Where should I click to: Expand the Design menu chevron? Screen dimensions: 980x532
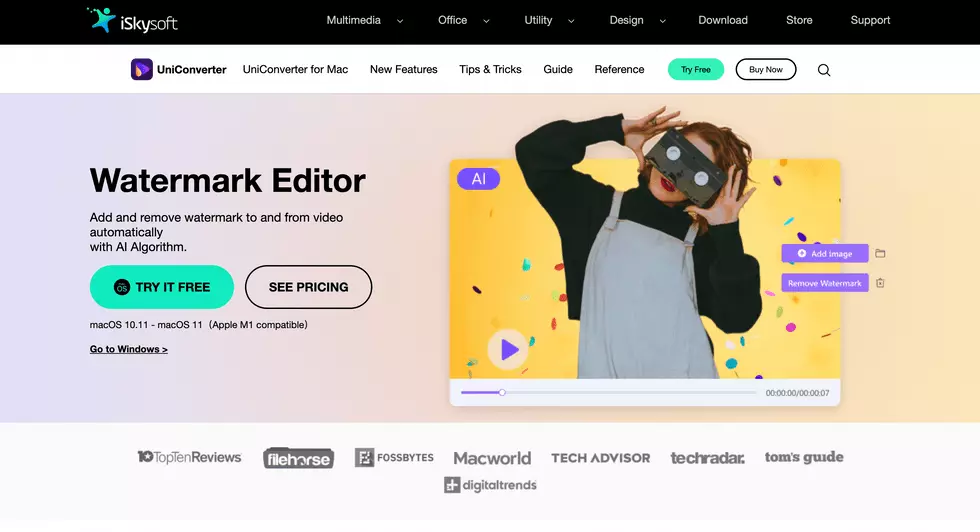tap(662, 21)
